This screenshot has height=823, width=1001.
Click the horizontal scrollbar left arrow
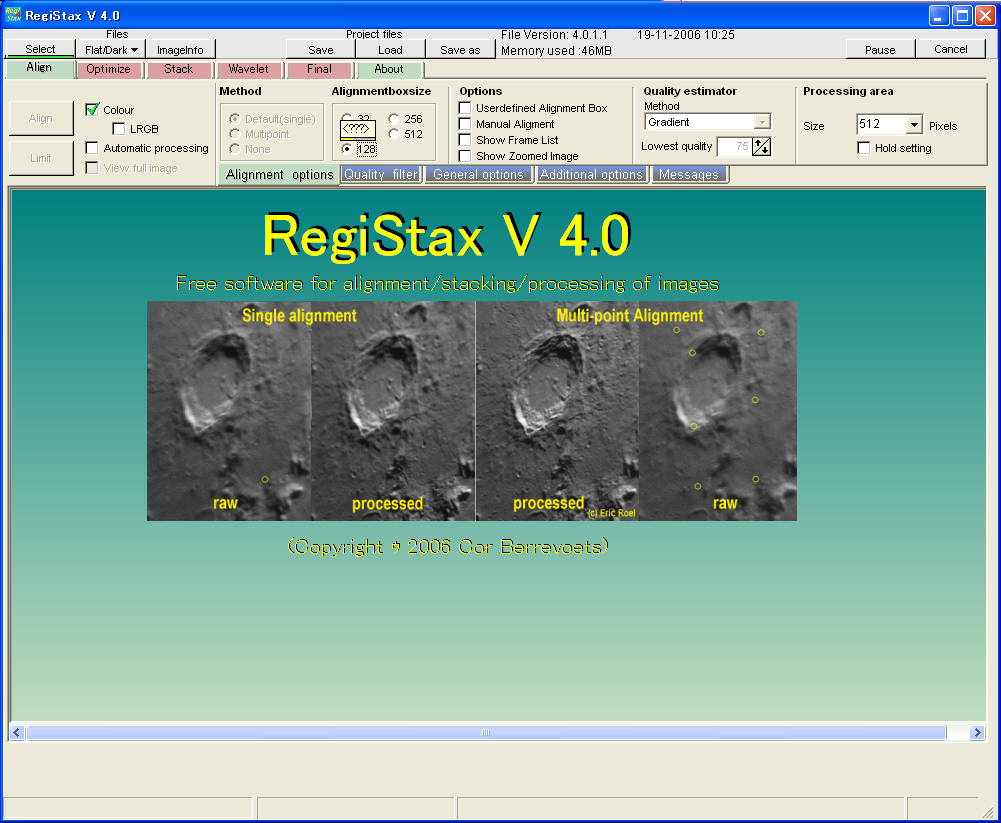point(17,733)
